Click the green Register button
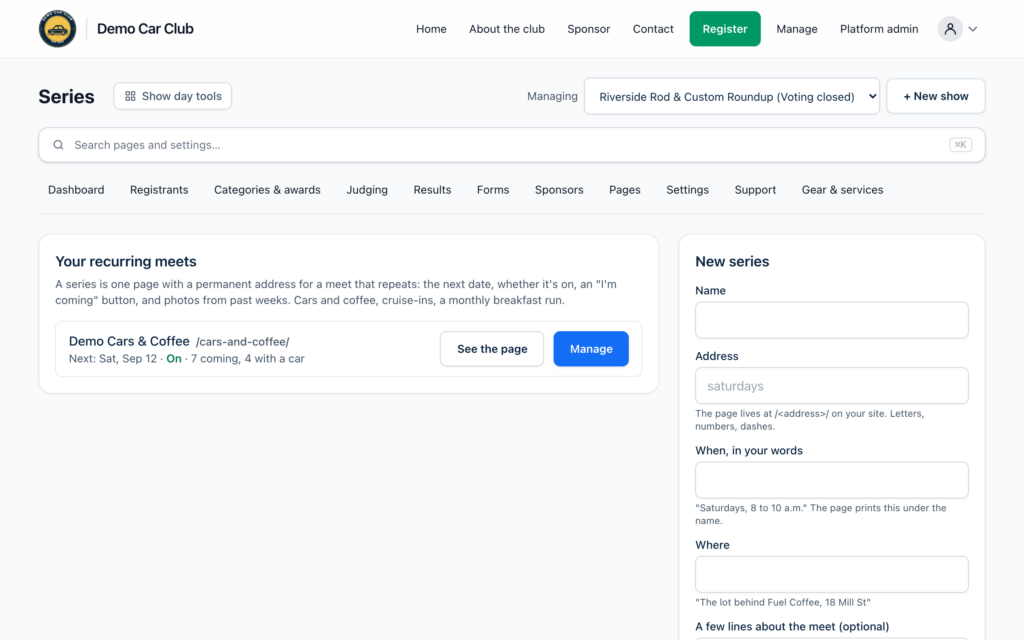 pyautogui.click(x=725, y=29)
